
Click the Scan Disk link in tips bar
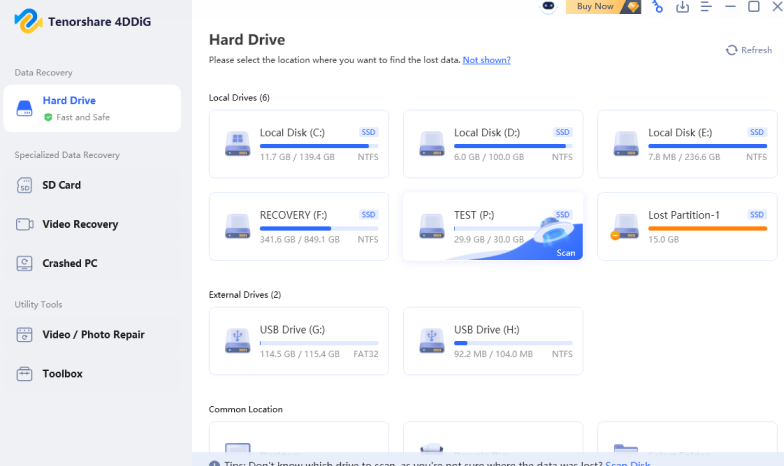[x=628, y=463]
